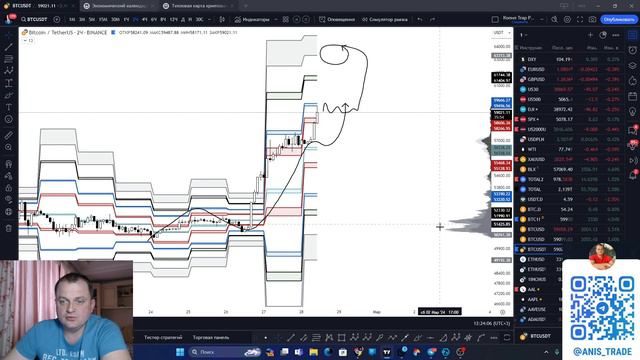Screen dimensions: 640x360
Task: Click the watchlist add symbol plus
Action: 590,35
